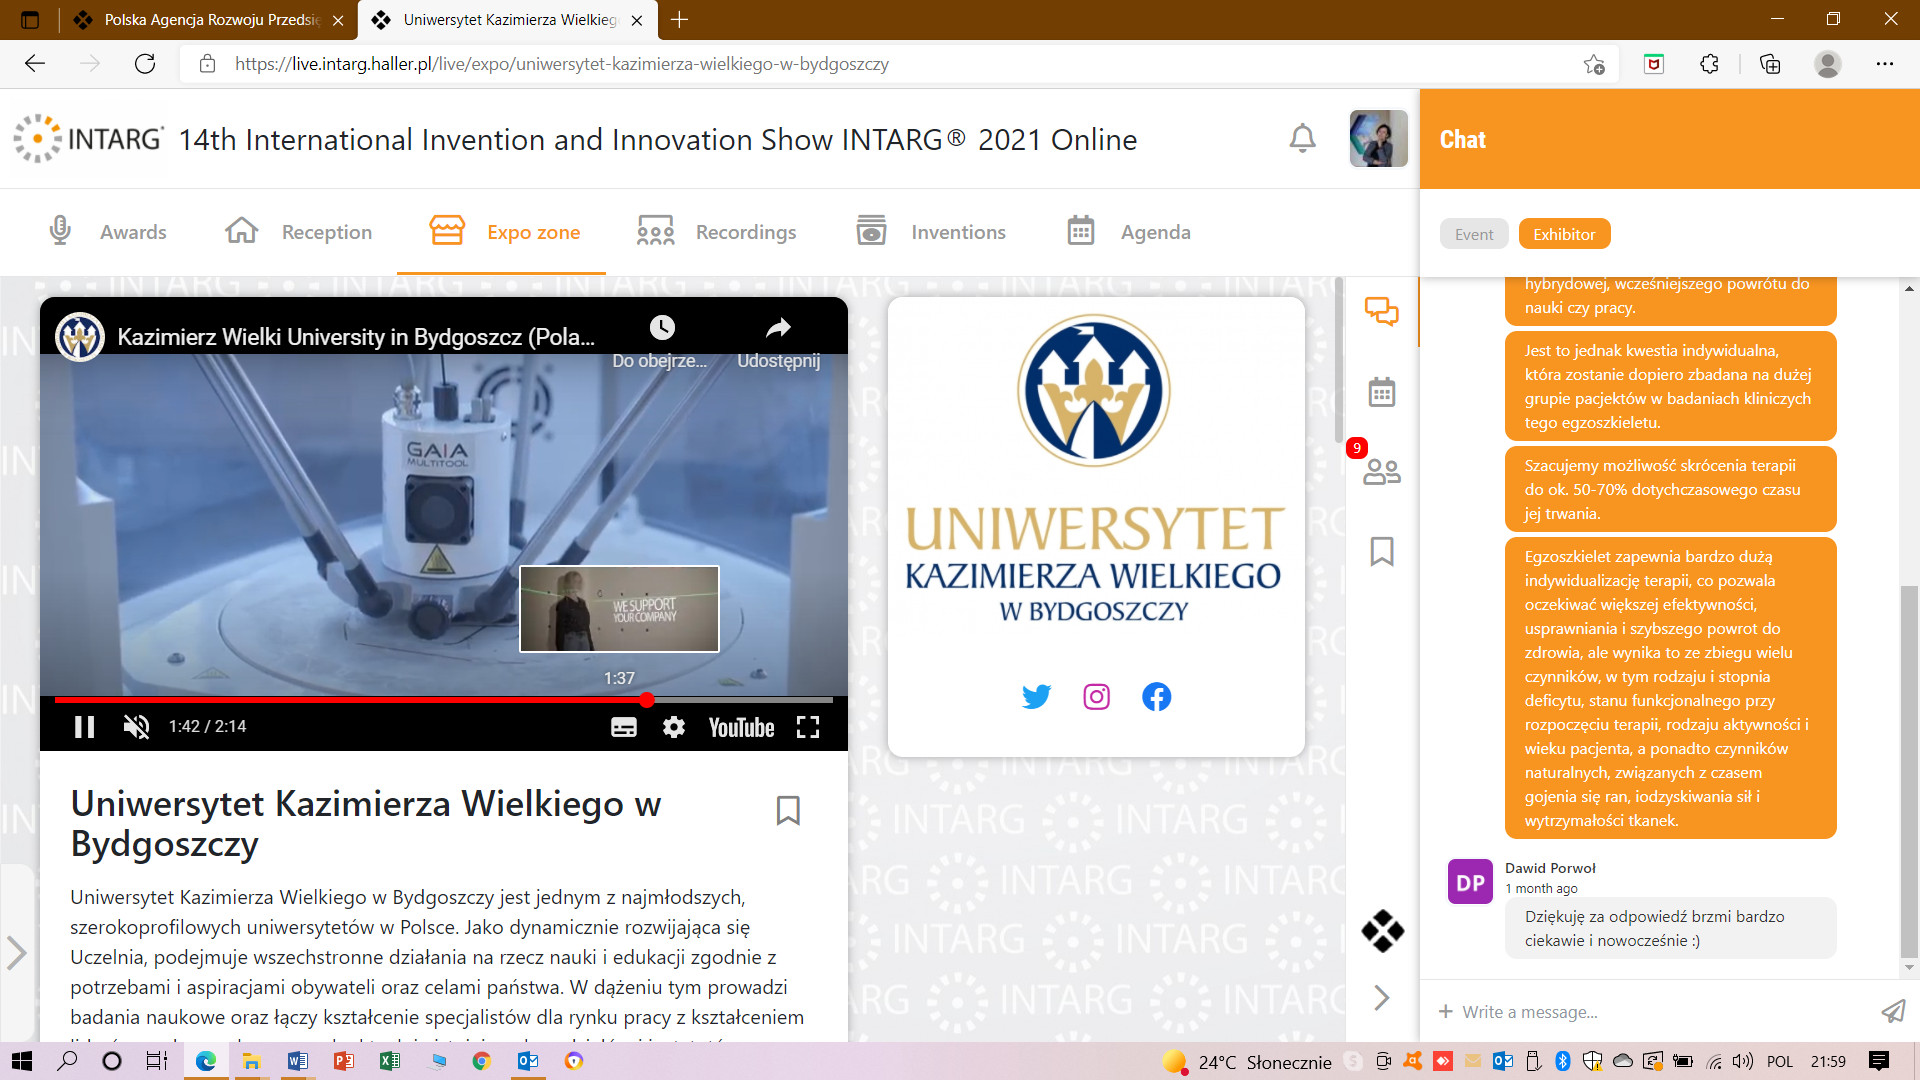
Task: Collapse the chat panel with right chevron
Action: [x=1382, y=997]
